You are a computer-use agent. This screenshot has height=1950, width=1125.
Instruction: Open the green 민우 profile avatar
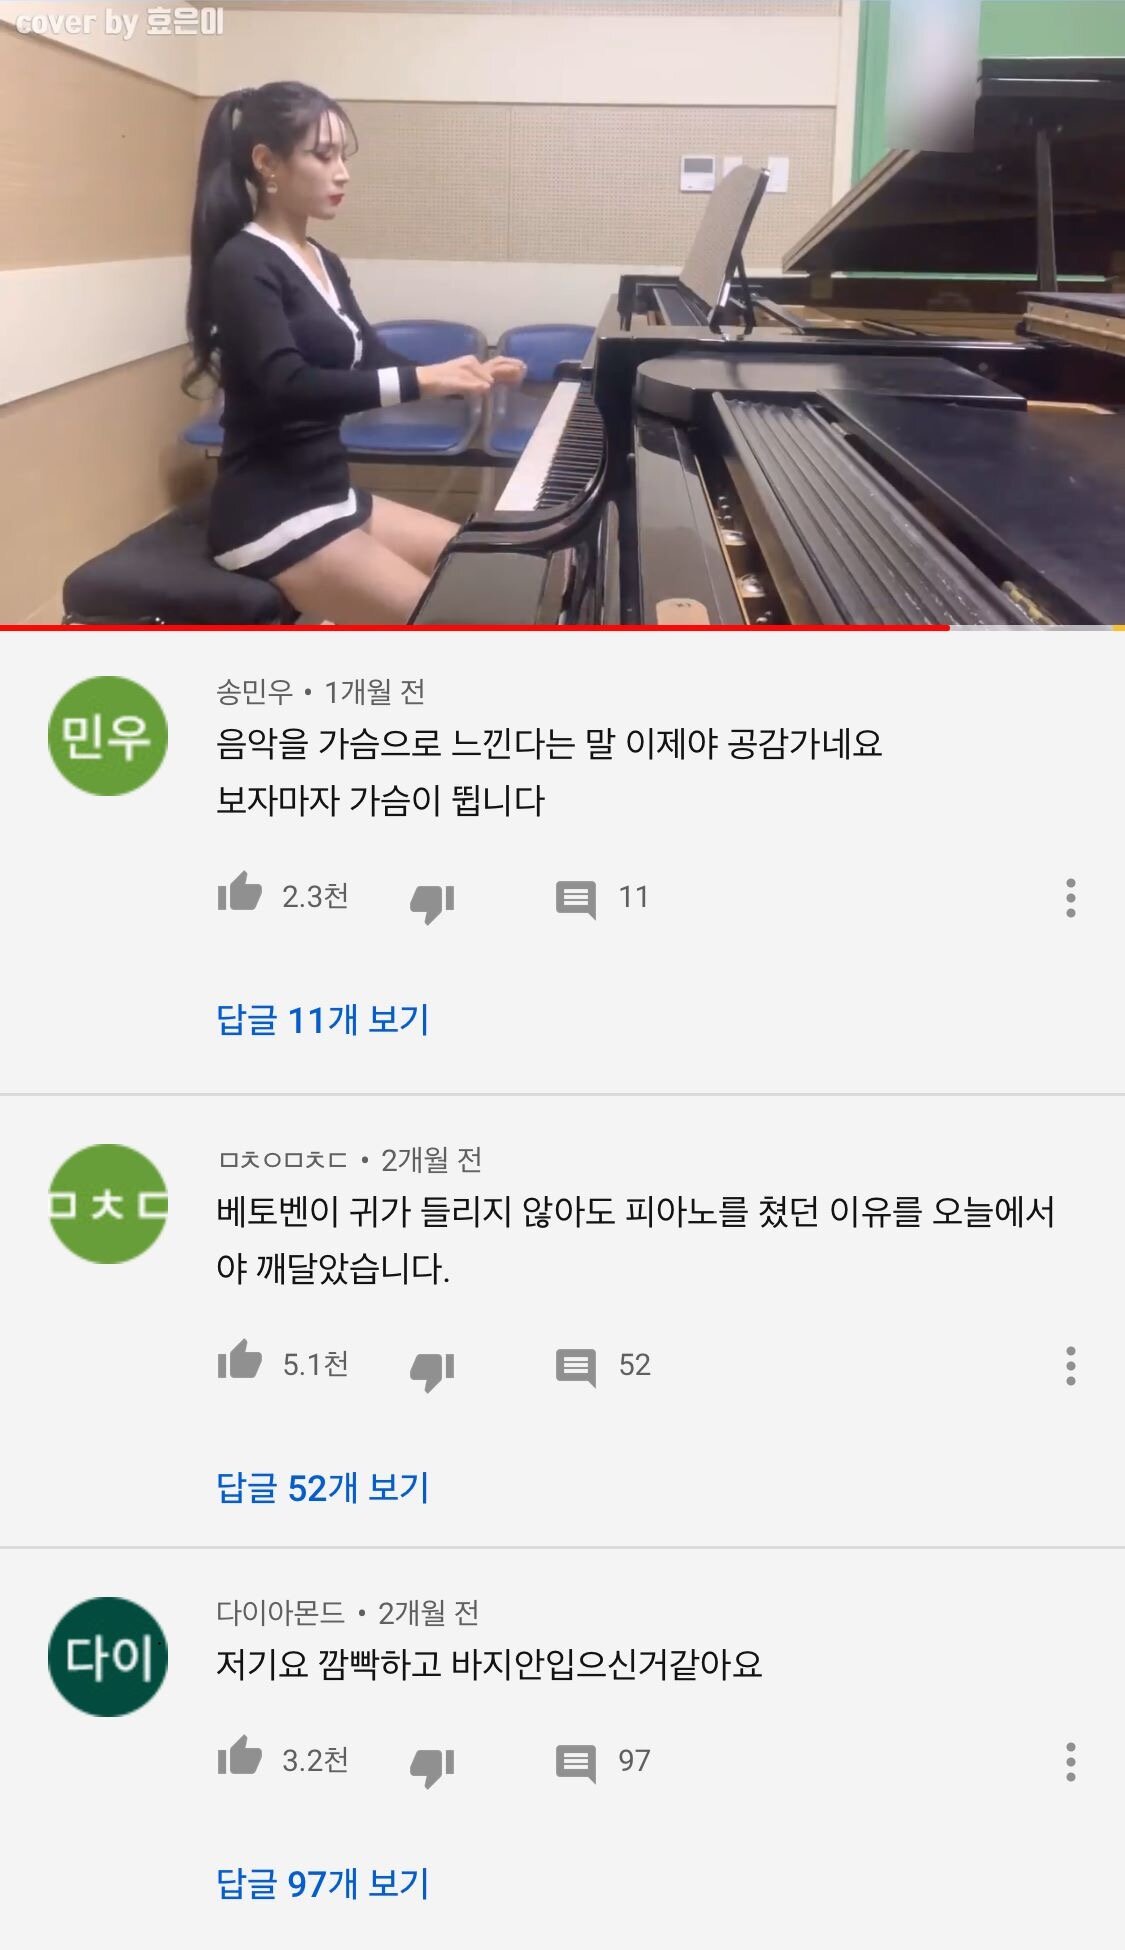point(108,736)
